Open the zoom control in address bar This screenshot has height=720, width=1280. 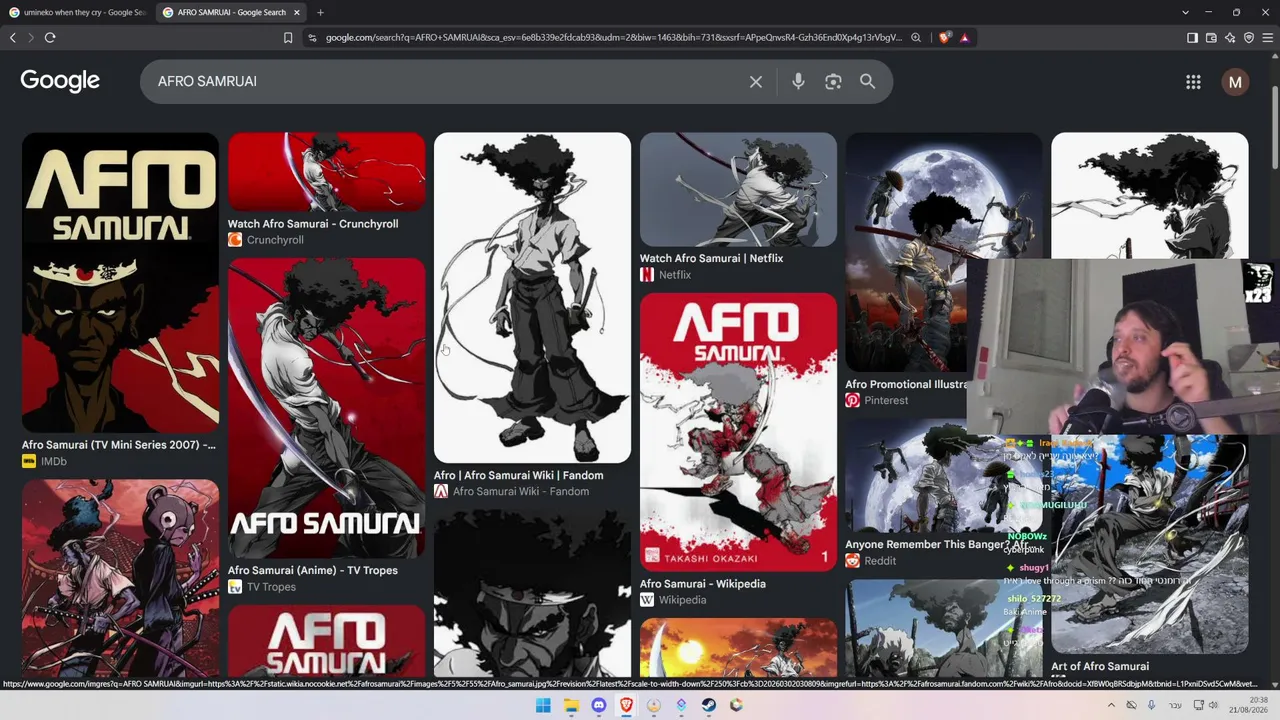[916, 38]
